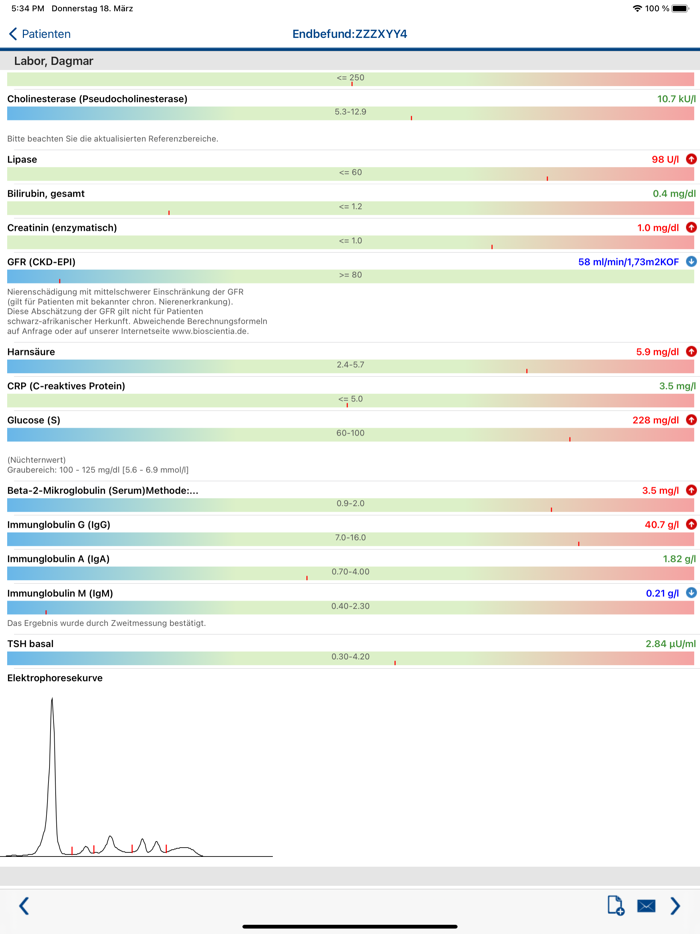The image size is (700, 934).
Task: Tap blue down-arrow icon beside GFR (CKD-EPI)
Action: click(691, 262)
